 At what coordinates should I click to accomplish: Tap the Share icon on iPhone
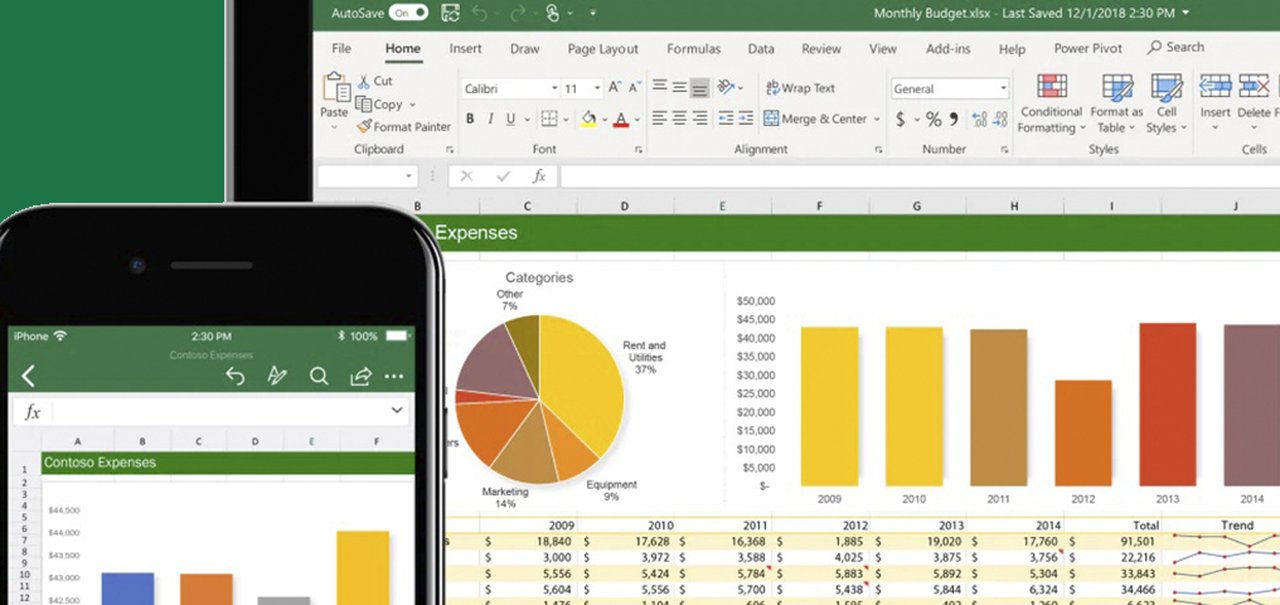click(360, 376)
